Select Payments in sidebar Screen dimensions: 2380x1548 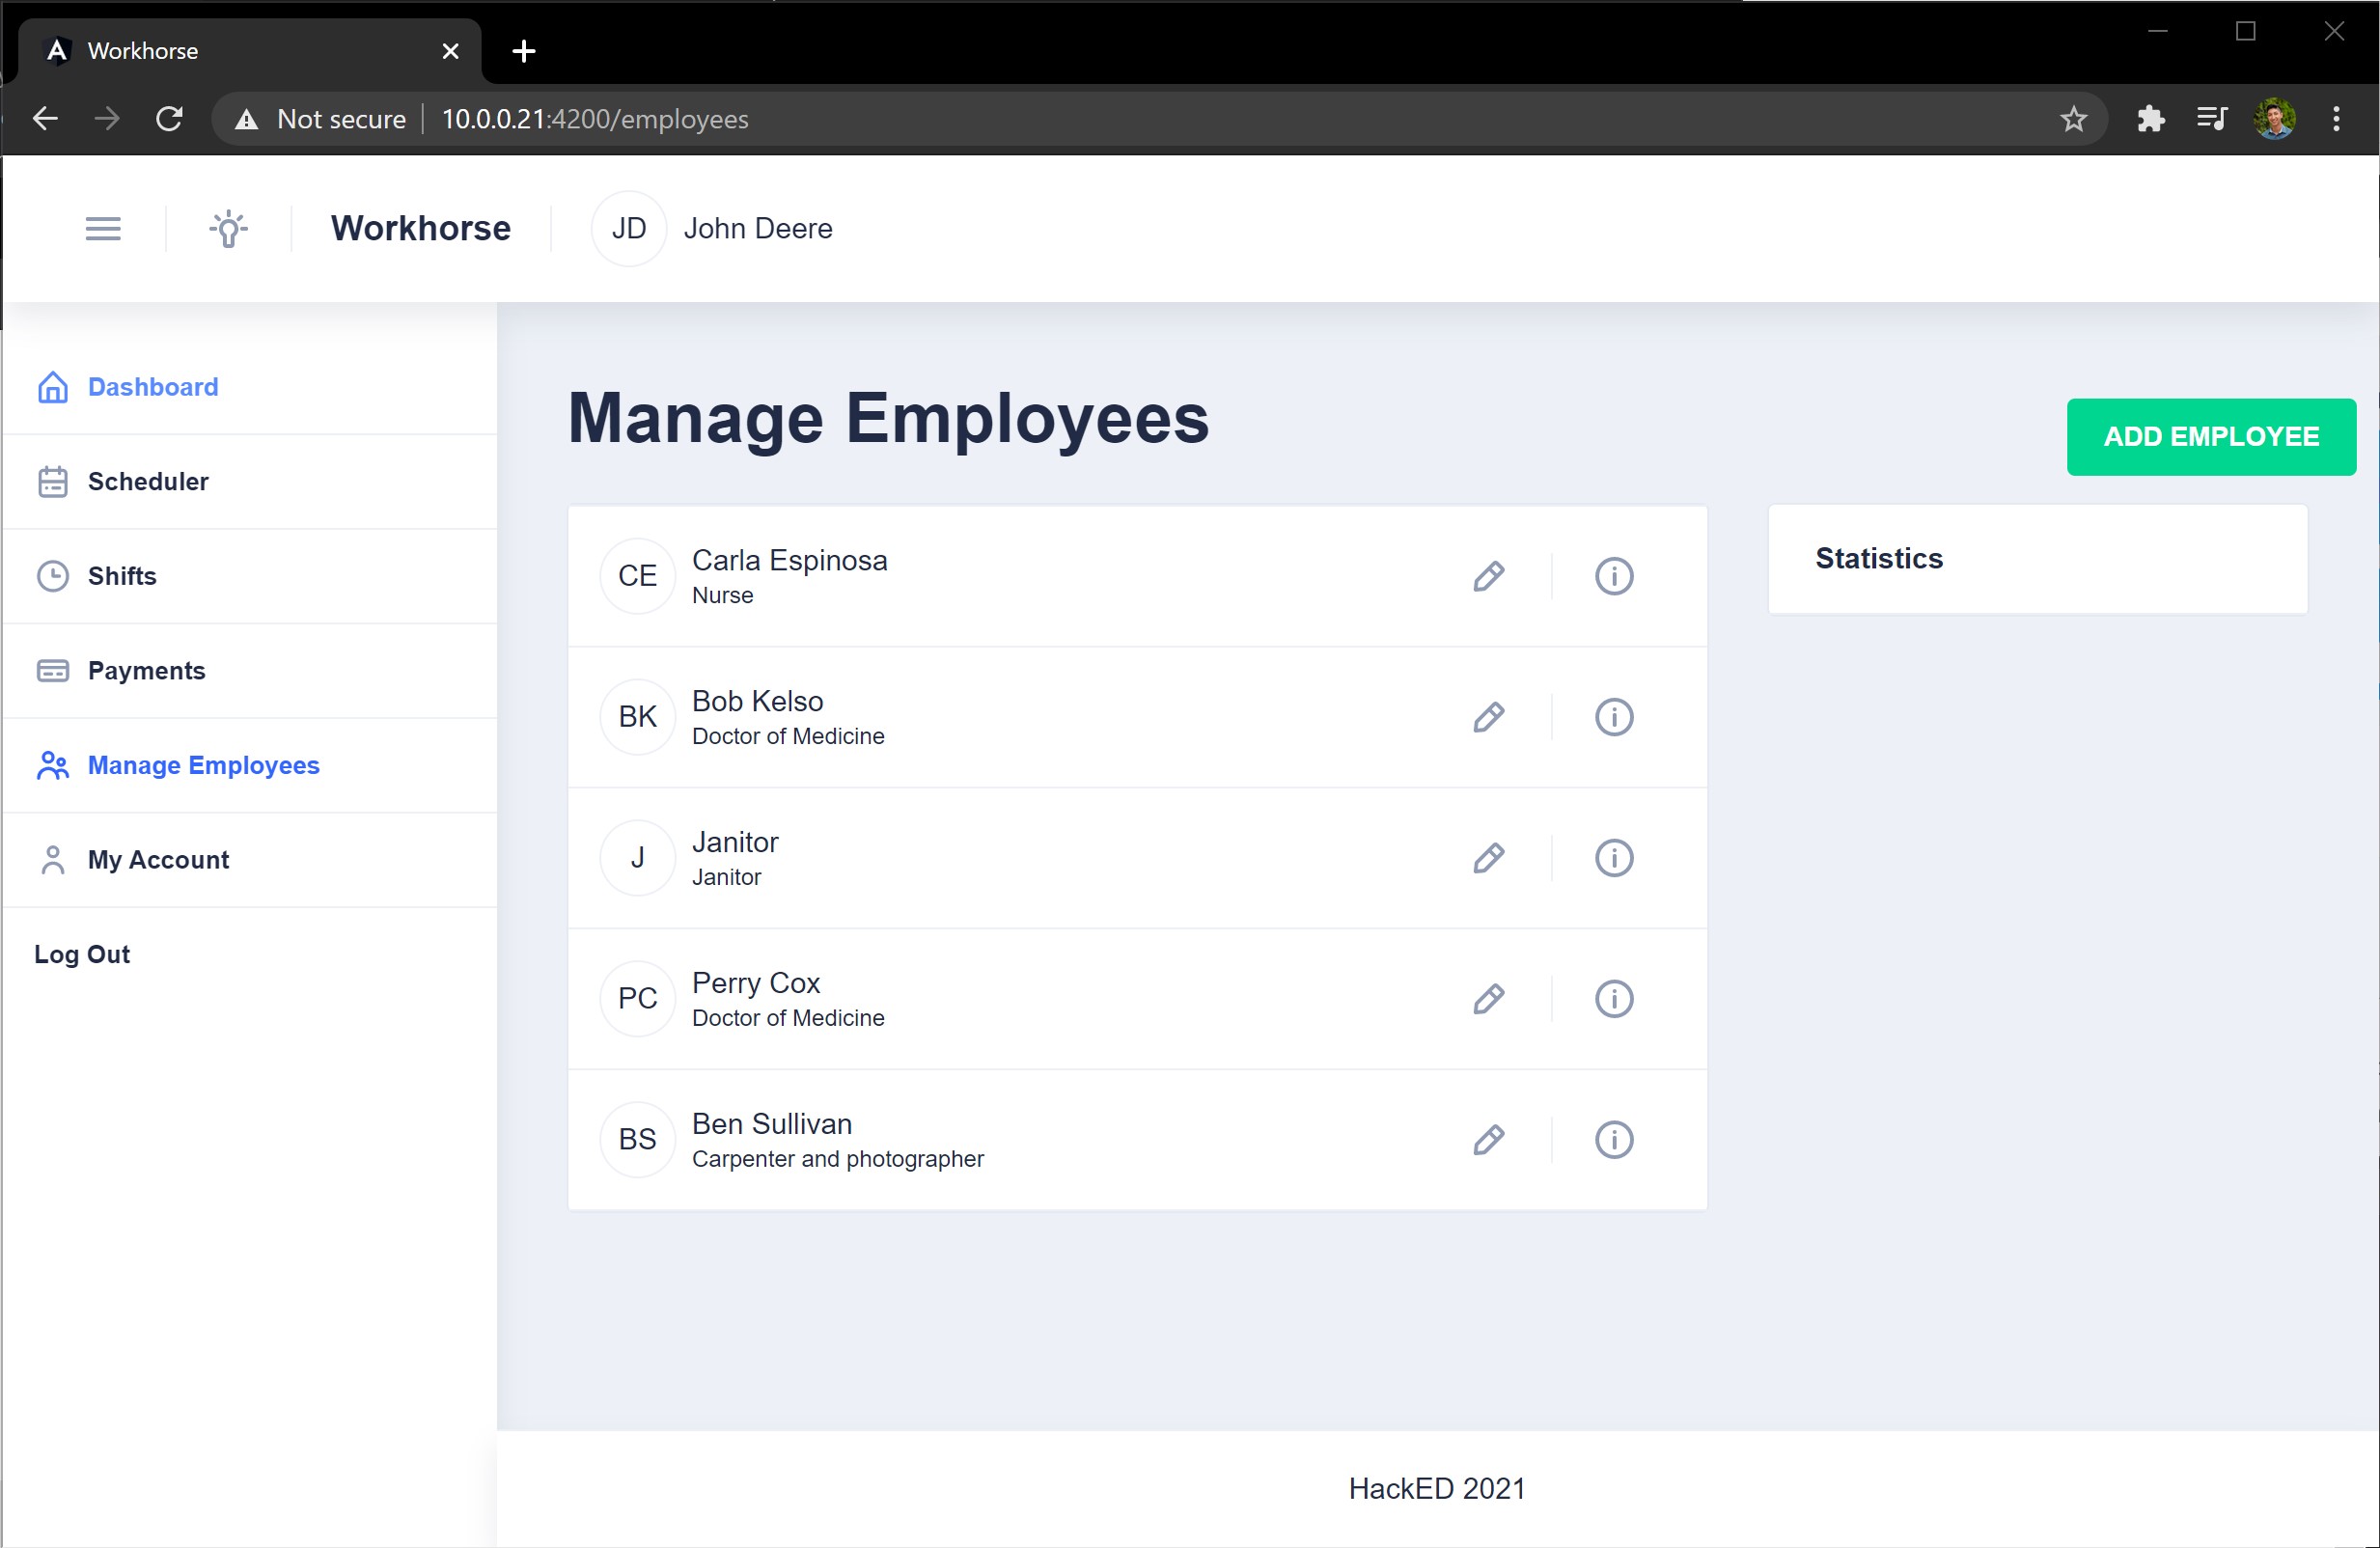tap(146, 671)
